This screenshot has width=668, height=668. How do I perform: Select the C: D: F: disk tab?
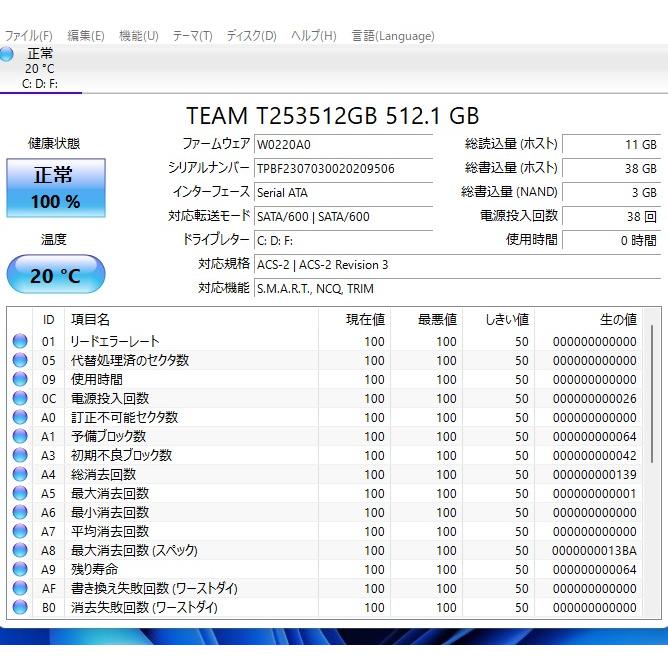pos(40,84)
